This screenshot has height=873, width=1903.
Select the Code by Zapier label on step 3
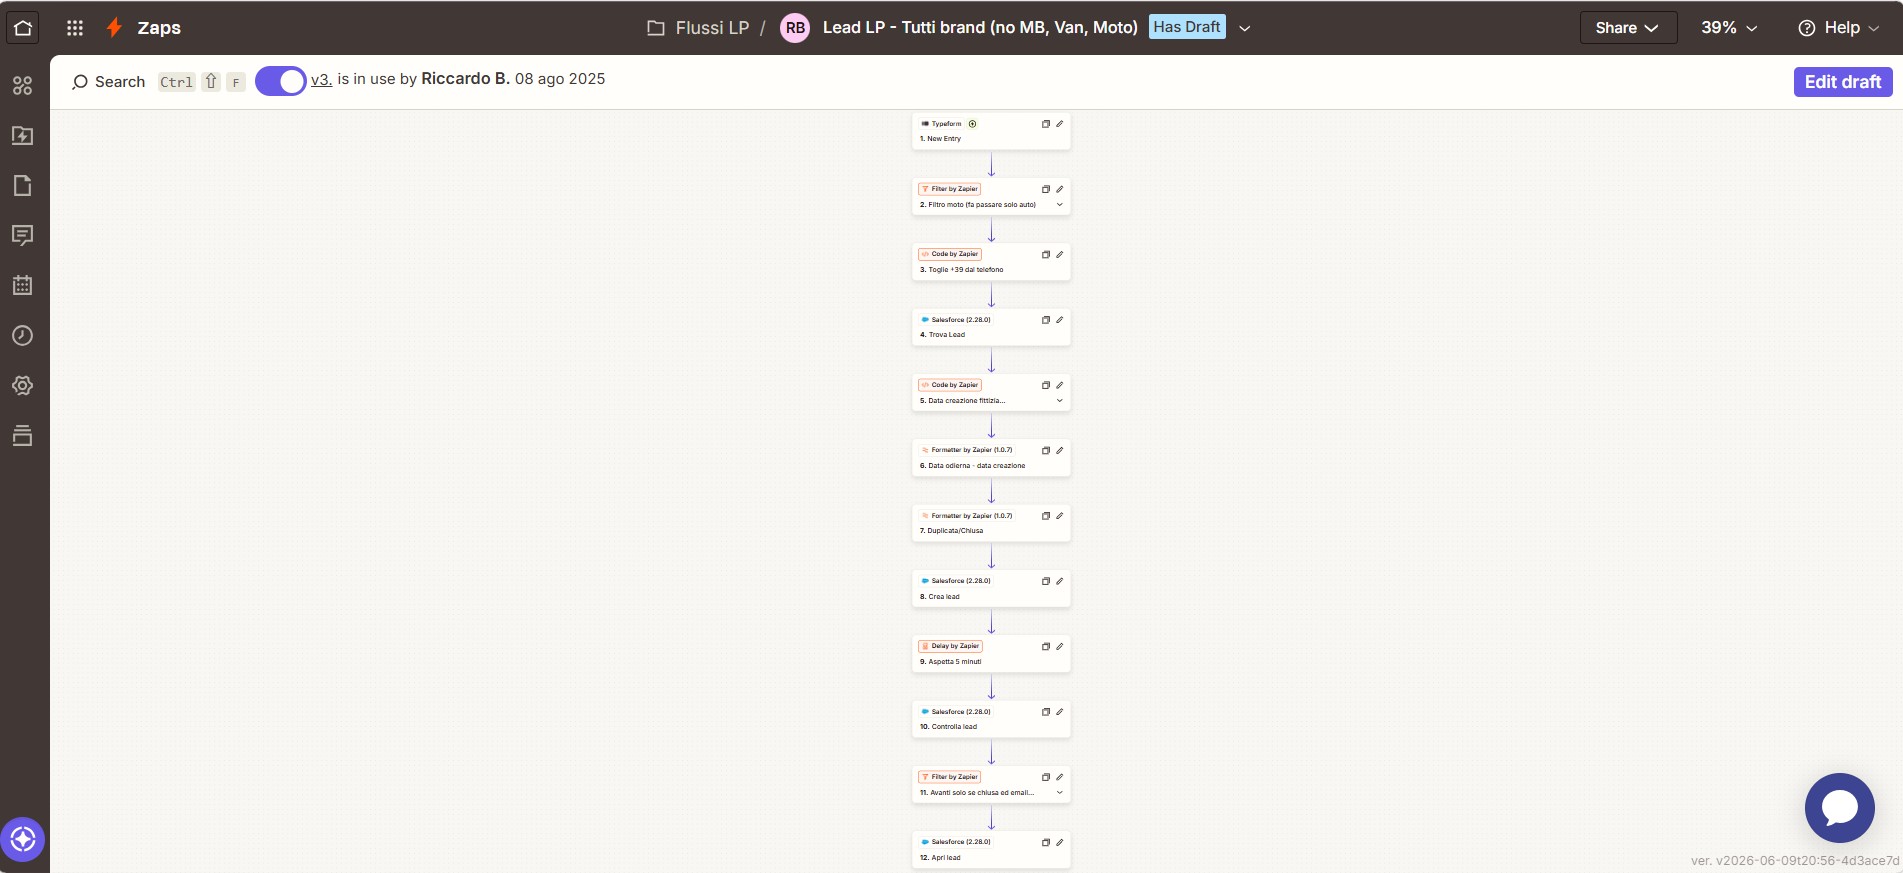950,254
